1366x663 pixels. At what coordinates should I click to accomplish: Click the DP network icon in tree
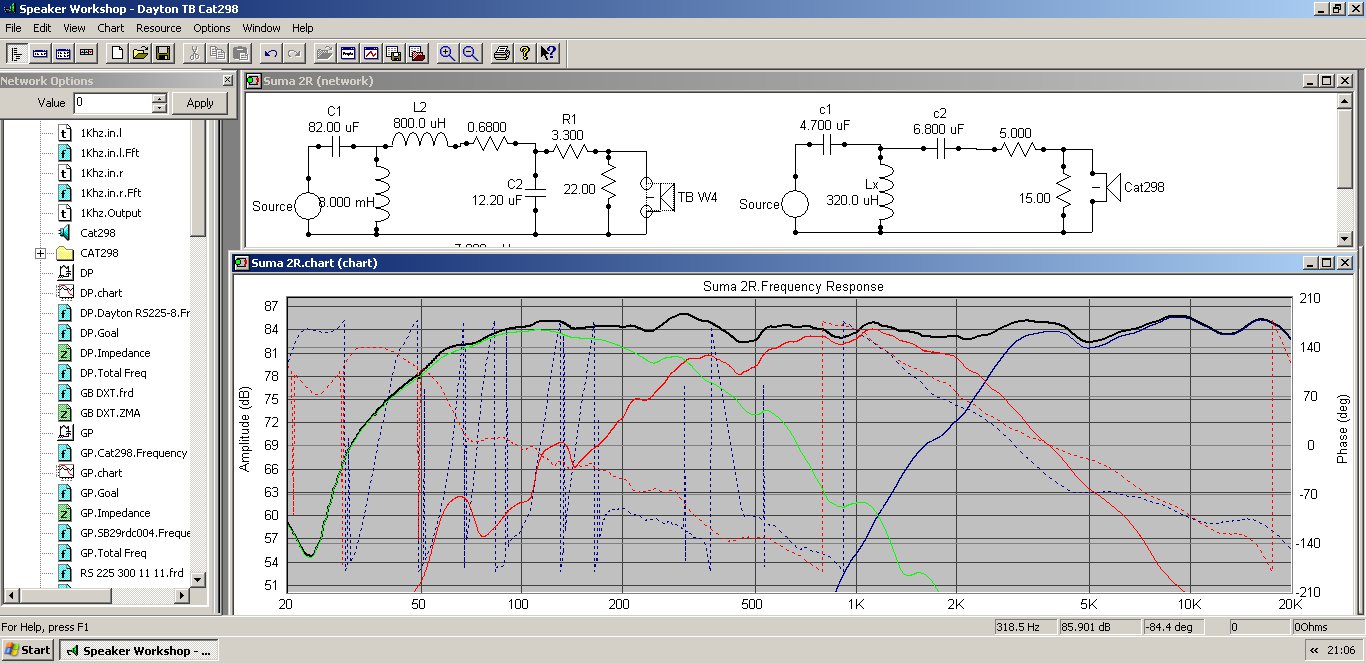coord(65,273)
